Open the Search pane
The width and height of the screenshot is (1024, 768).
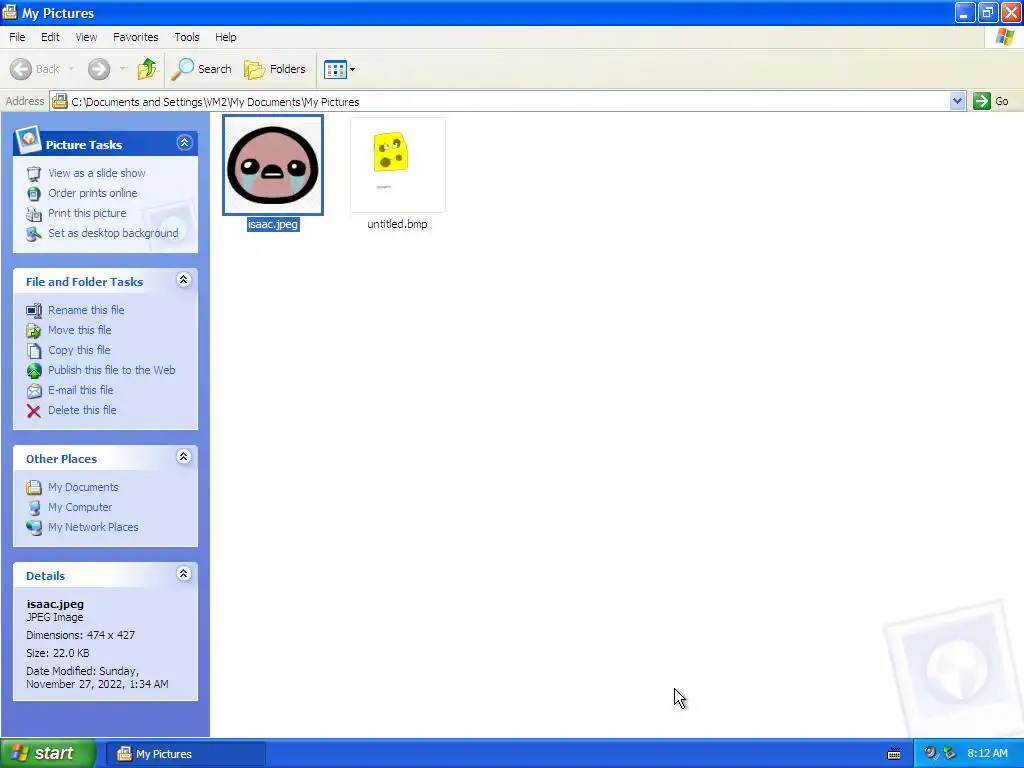[201, 69]
